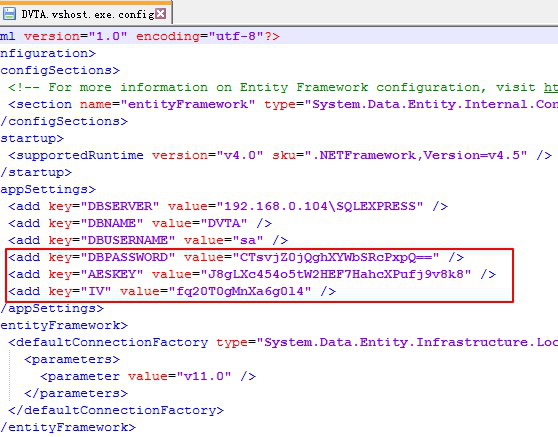The height and width of the screenshot is (437, 558).
Task: Click the parameter value v11.0
Action: click(x=204, y=377)
